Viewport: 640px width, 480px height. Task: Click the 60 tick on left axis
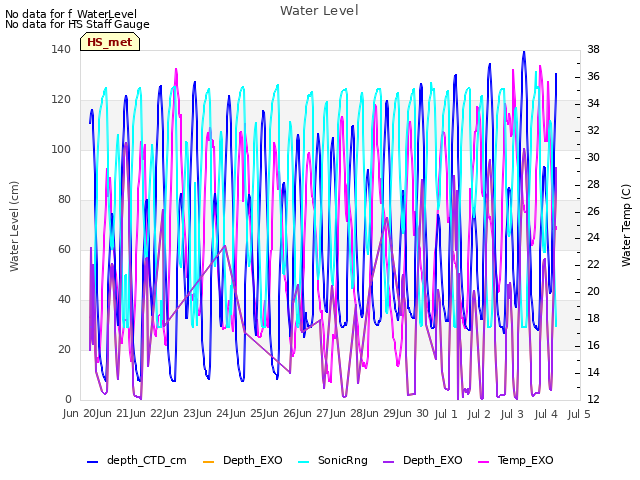64,249
